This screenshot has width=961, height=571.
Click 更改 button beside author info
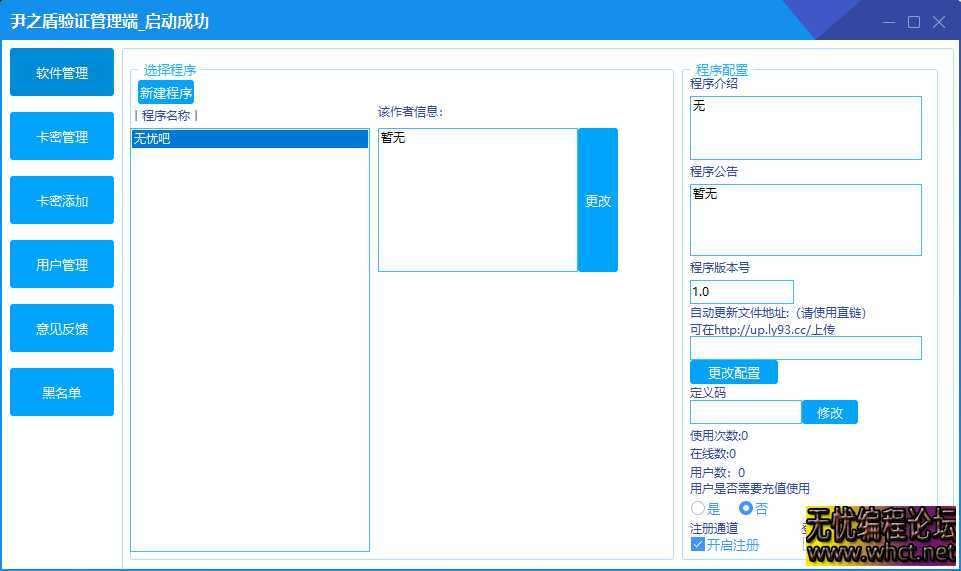[x=598, y=200]
